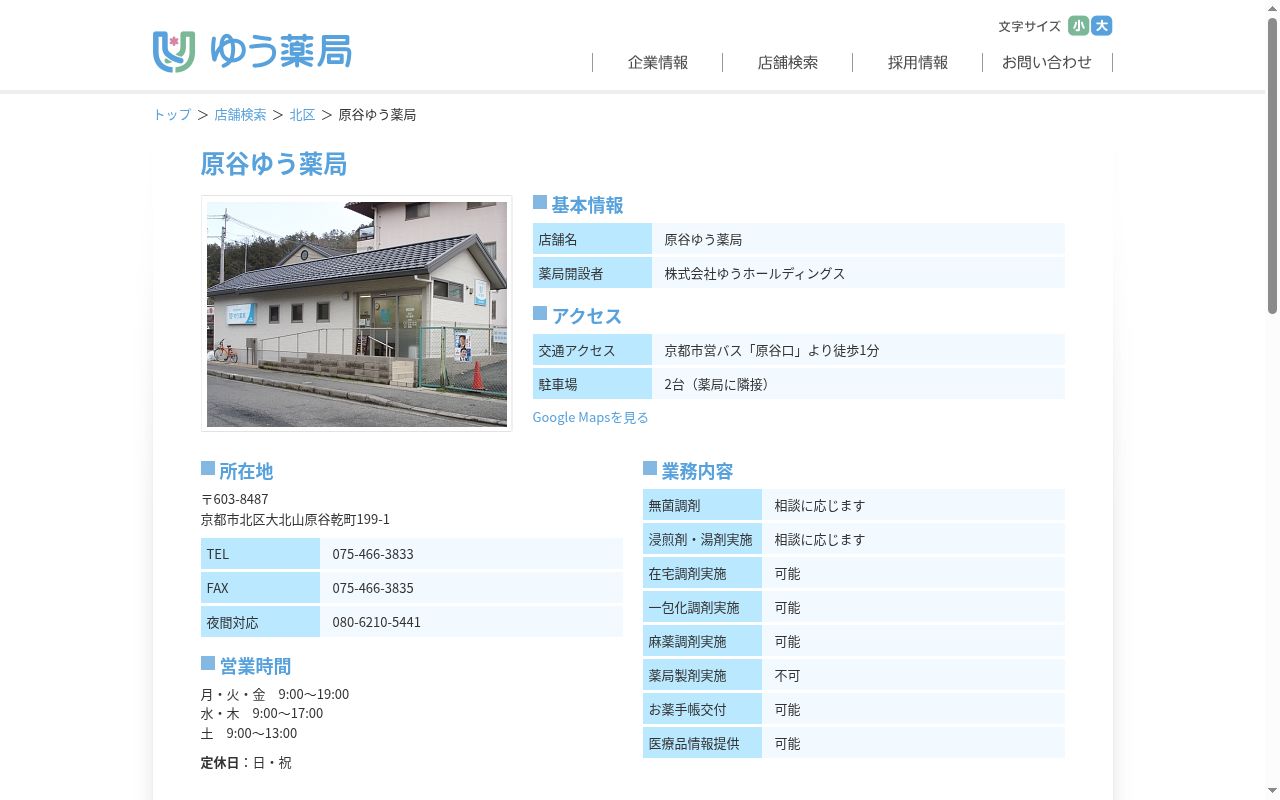
Task: Open the 店舗検索 menu
Action: click(x=788, y=62)
